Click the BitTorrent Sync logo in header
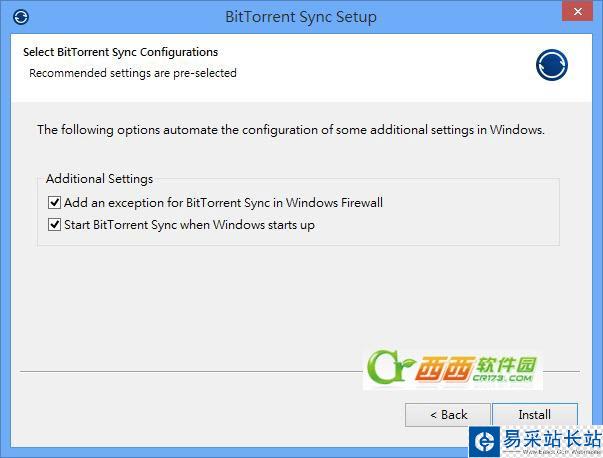The height and width of the screenshot is (458, 603). (551, 65)
